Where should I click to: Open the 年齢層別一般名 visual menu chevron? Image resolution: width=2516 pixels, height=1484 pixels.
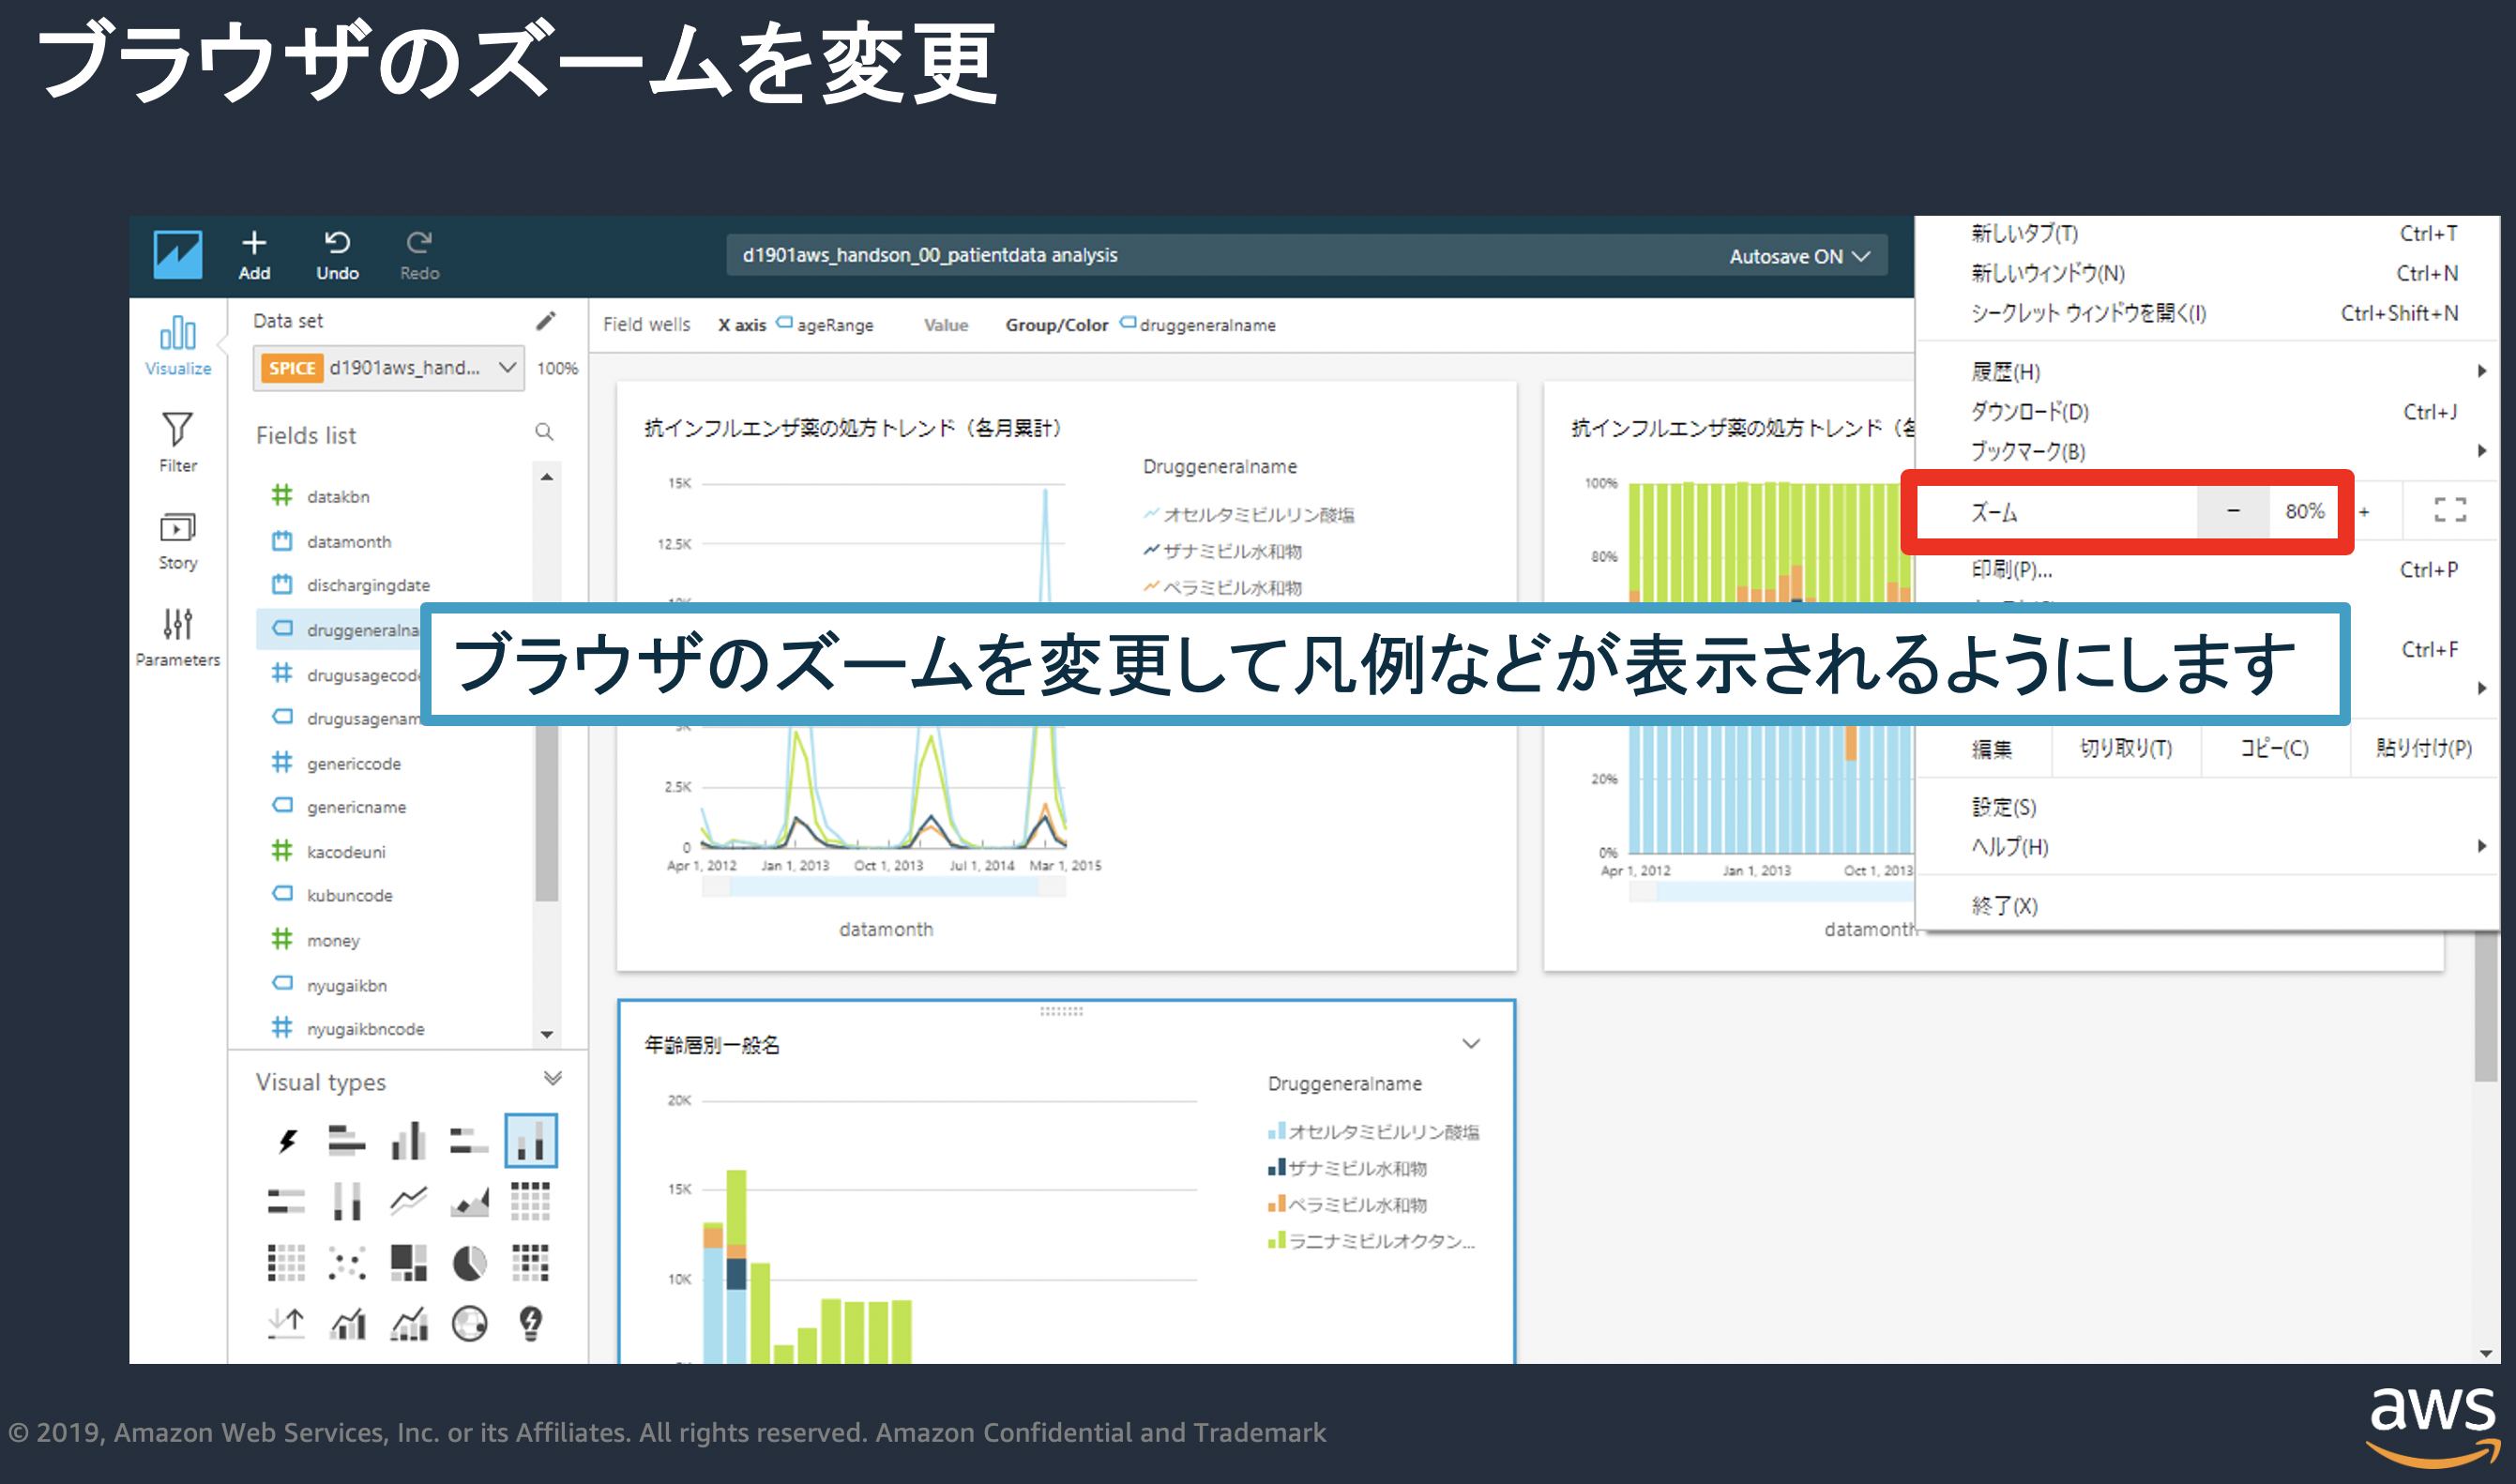click(1470, 1044)
